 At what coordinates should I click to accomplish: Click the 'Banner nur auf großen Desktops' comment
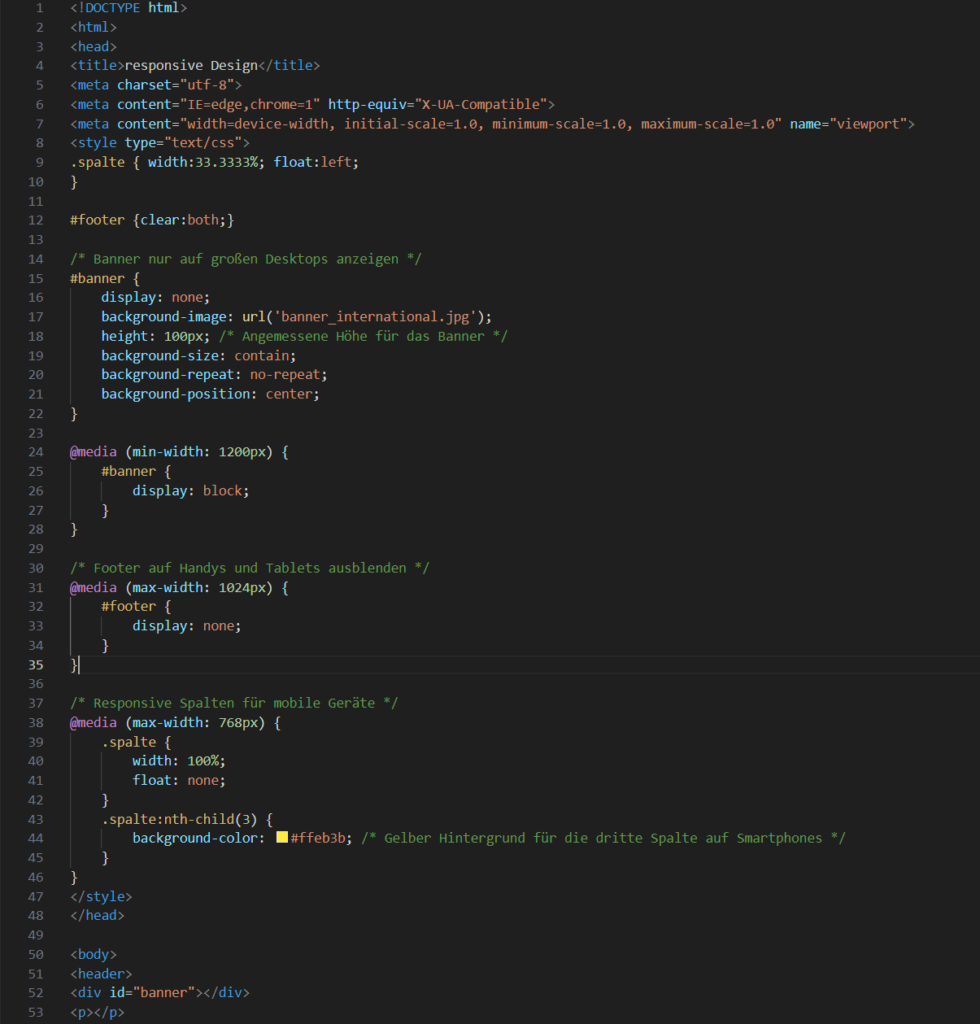(245, 258)
